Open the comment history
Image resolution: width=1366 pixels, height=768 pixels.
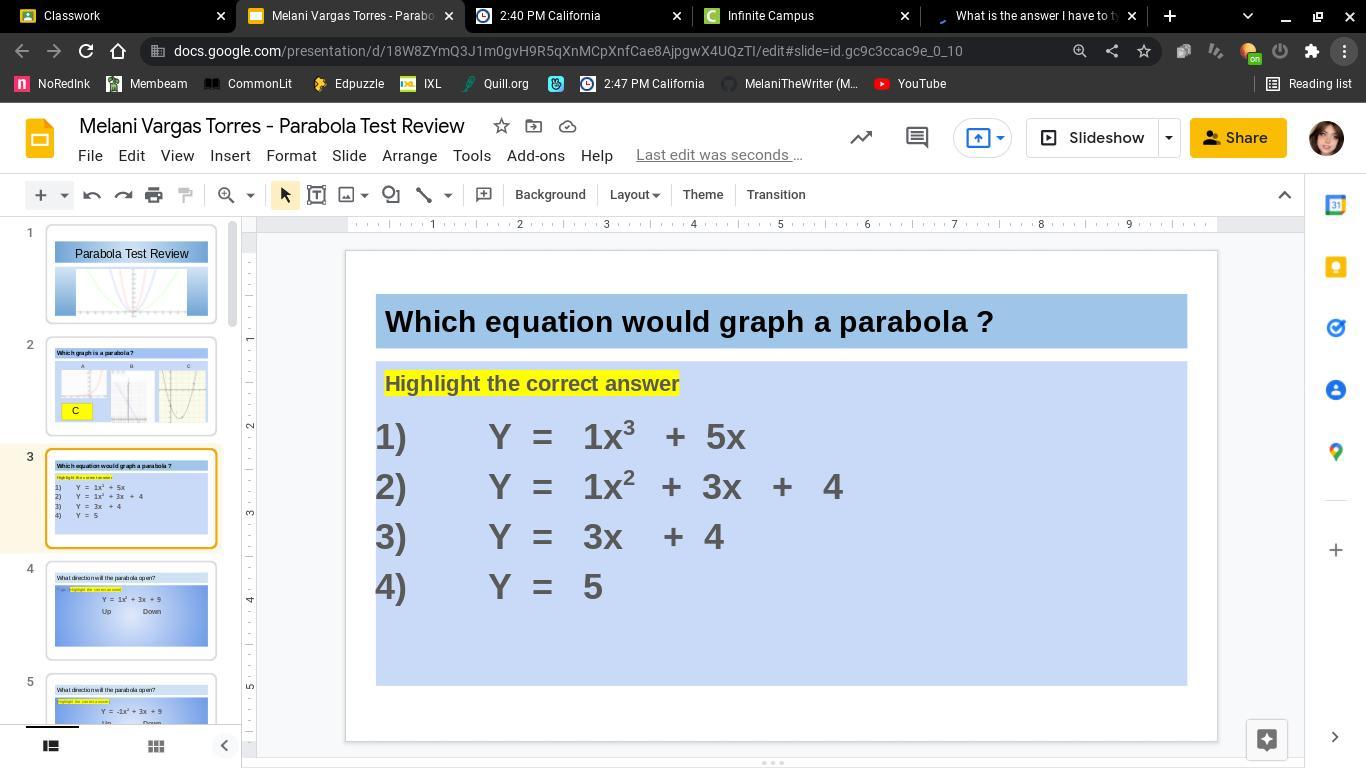[x=917, y=138]
